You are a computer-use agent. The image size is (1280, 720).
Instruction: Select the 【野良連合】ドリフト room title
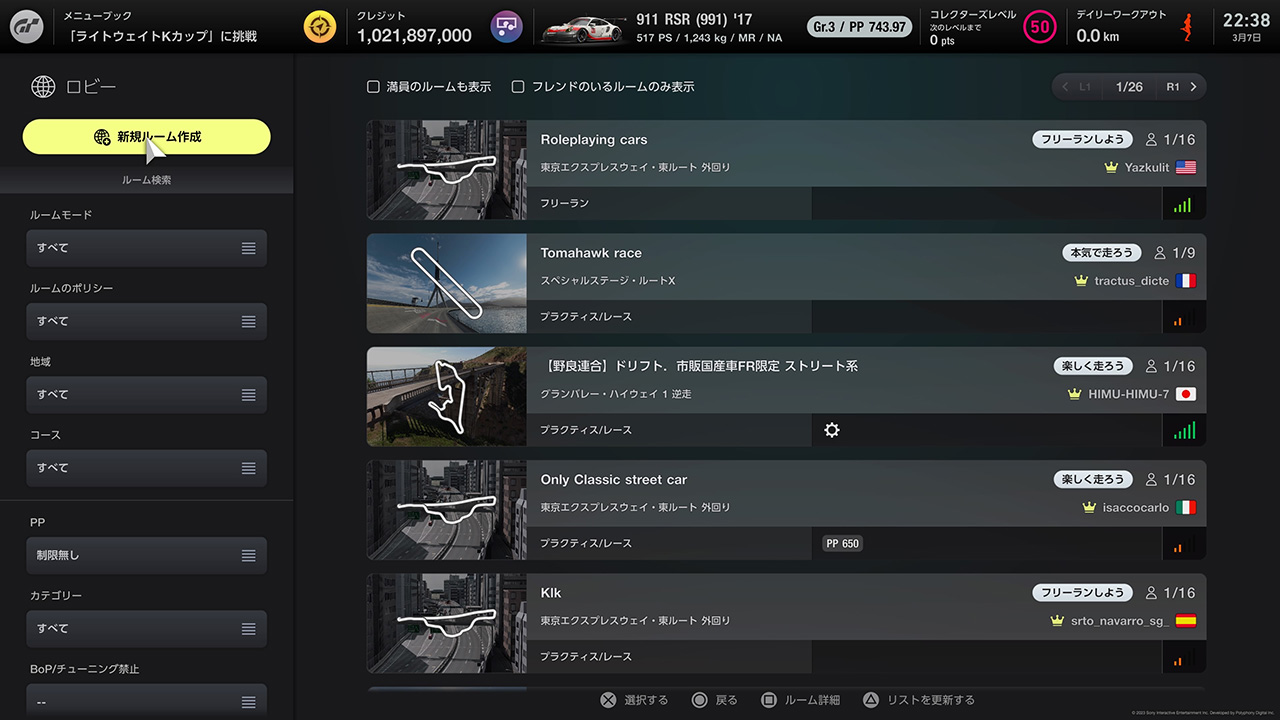[x=699, y=366]
